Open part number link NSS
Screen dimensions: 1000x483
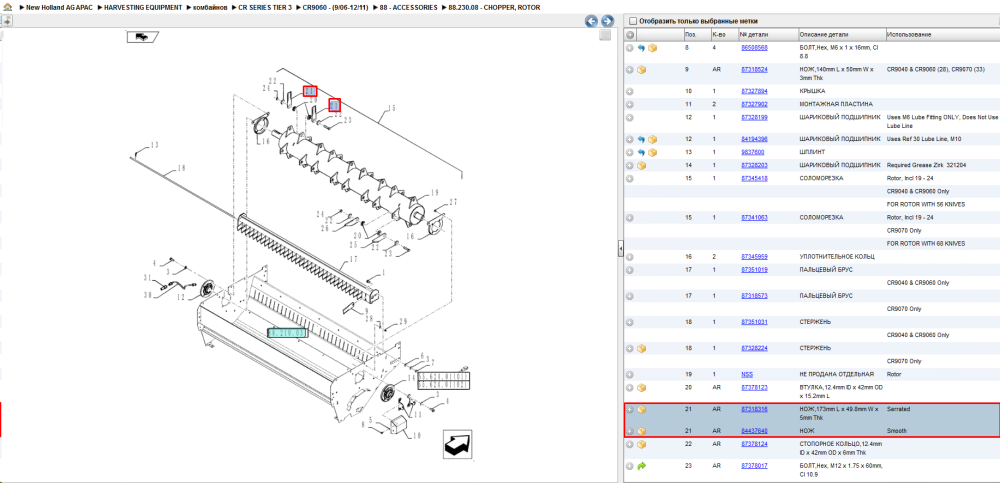point(747,375)
